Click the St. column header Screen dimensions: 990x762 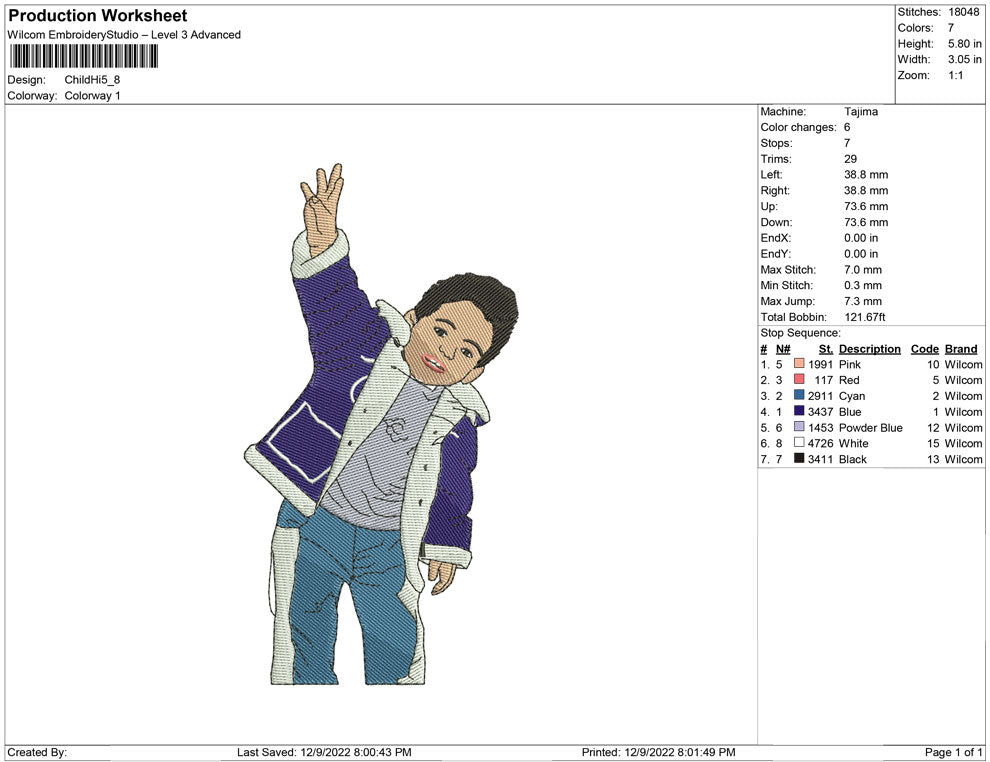tap(825, 349)
